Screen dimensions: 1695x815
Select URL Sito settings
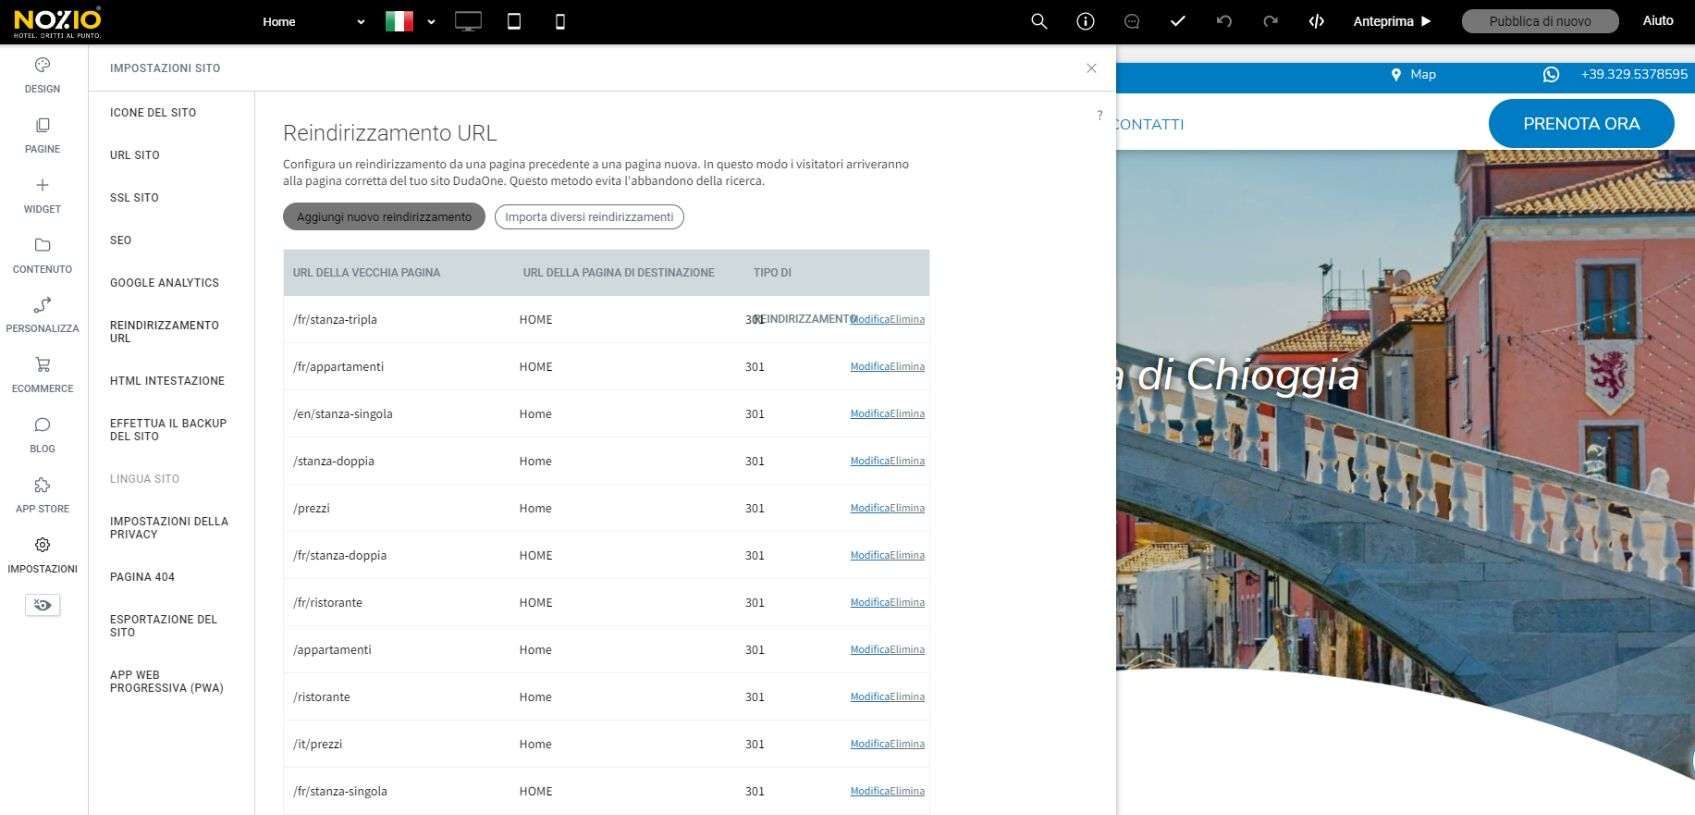135,155
